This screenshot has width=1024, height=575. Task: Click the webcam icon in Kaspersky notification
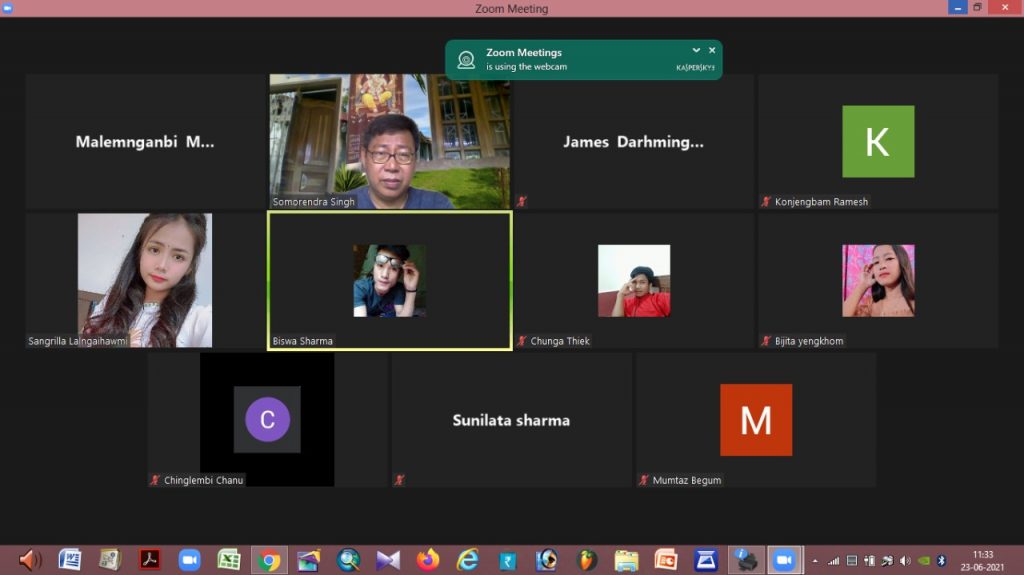(466, 60)
